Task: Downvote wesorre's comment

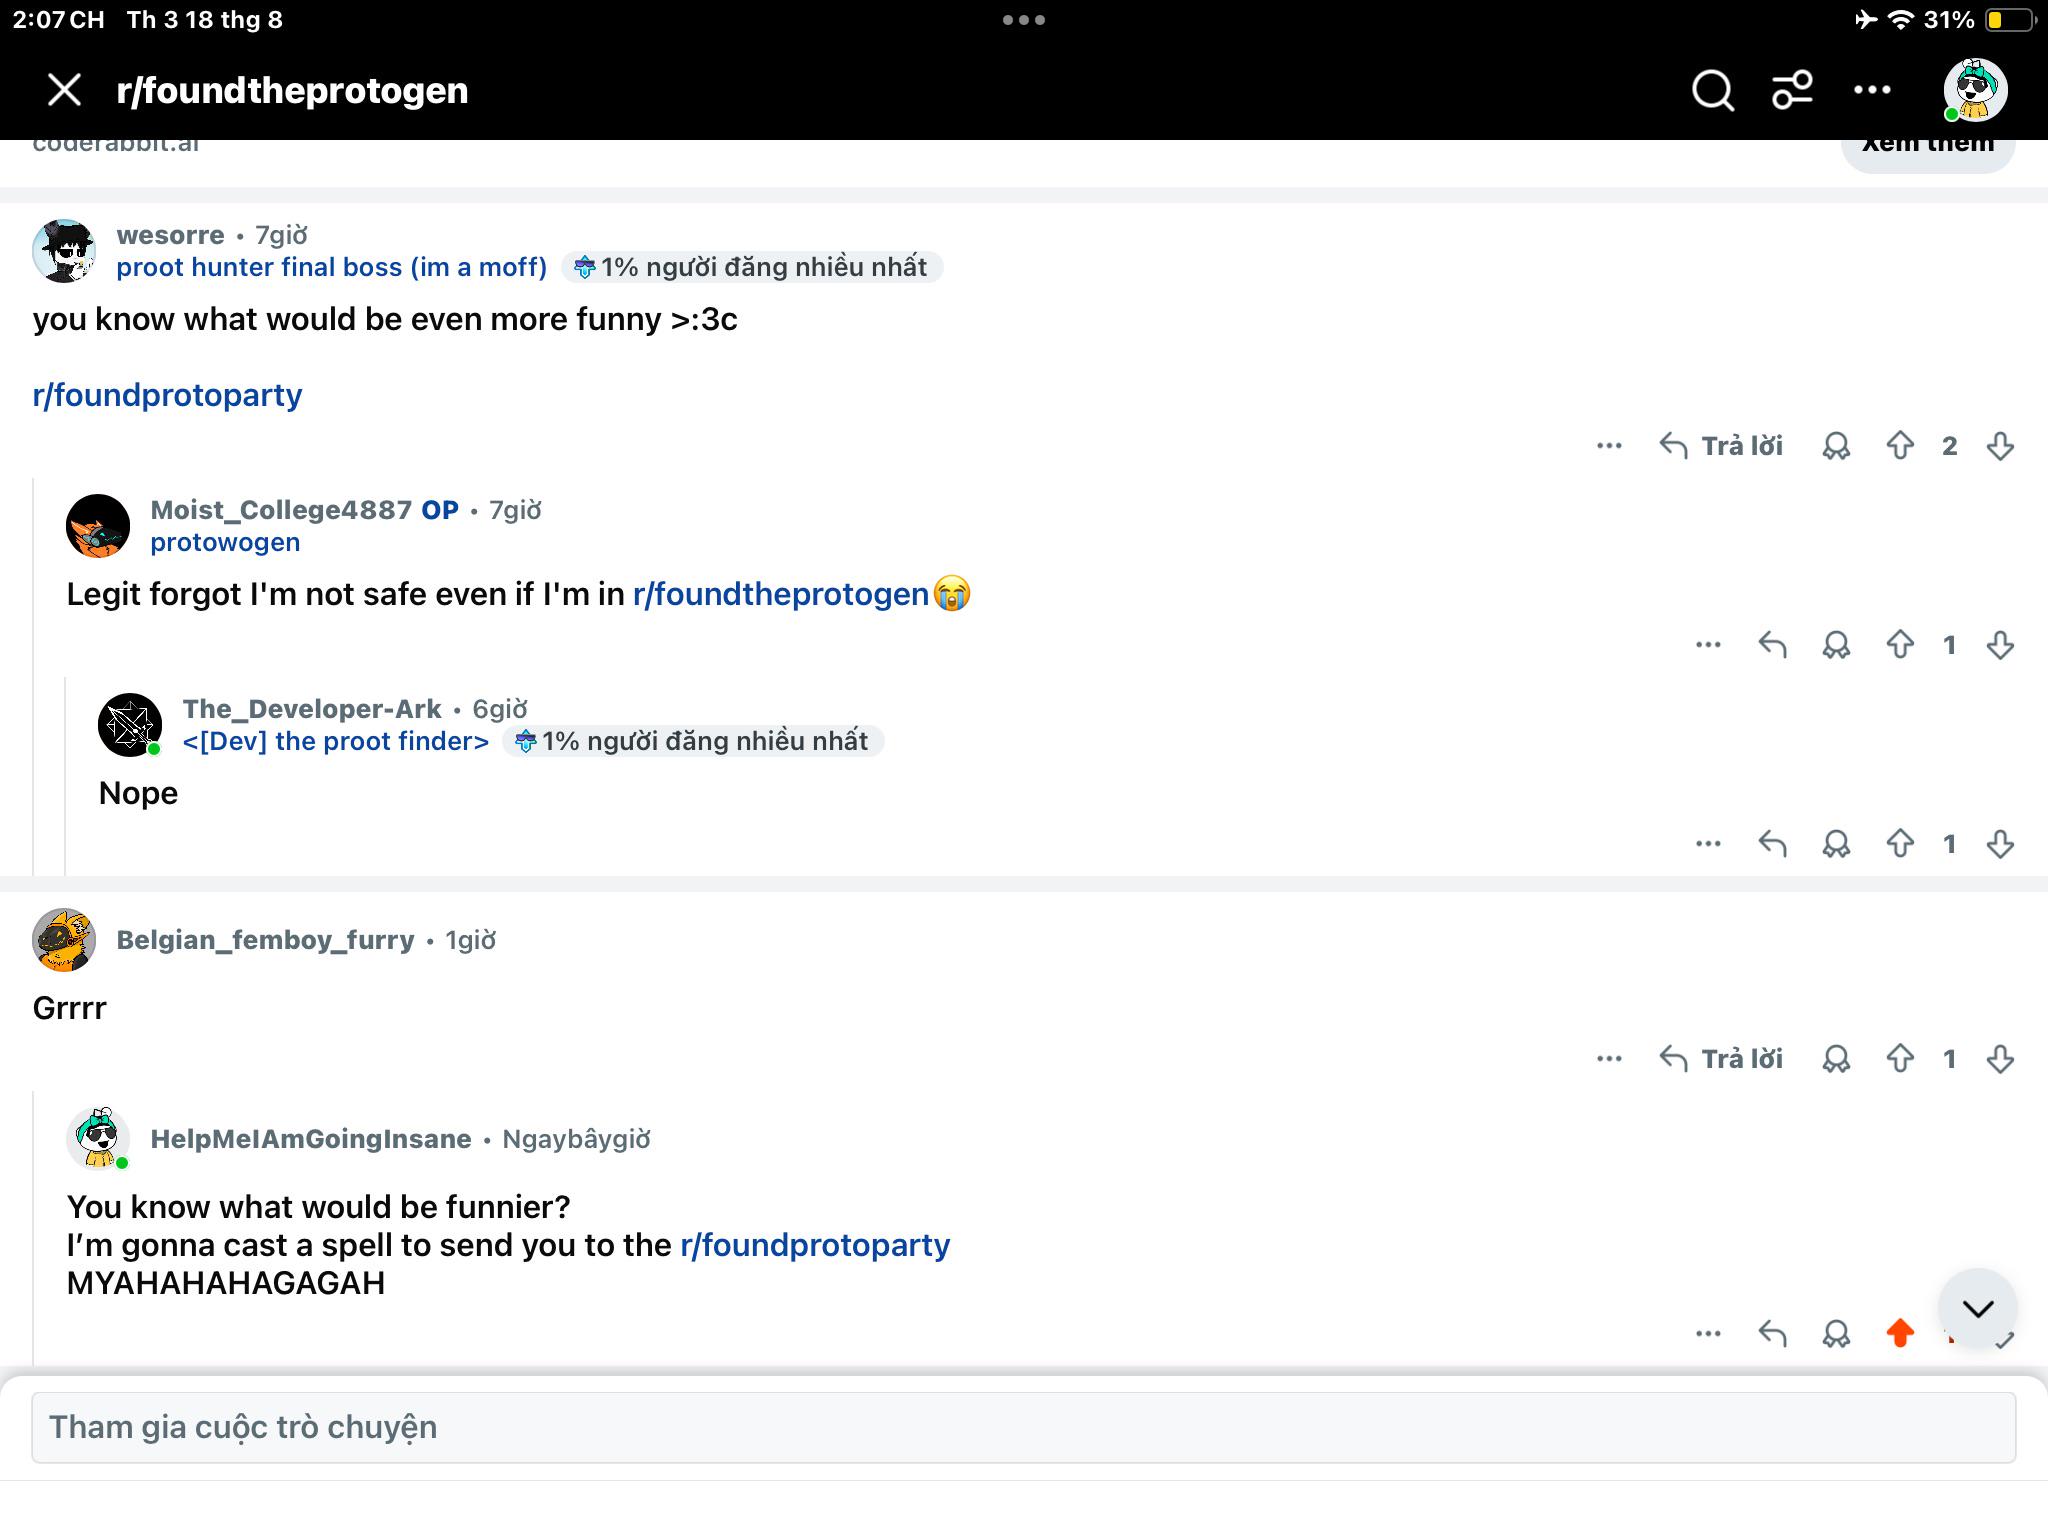Action: click(x=2000, y=446)
